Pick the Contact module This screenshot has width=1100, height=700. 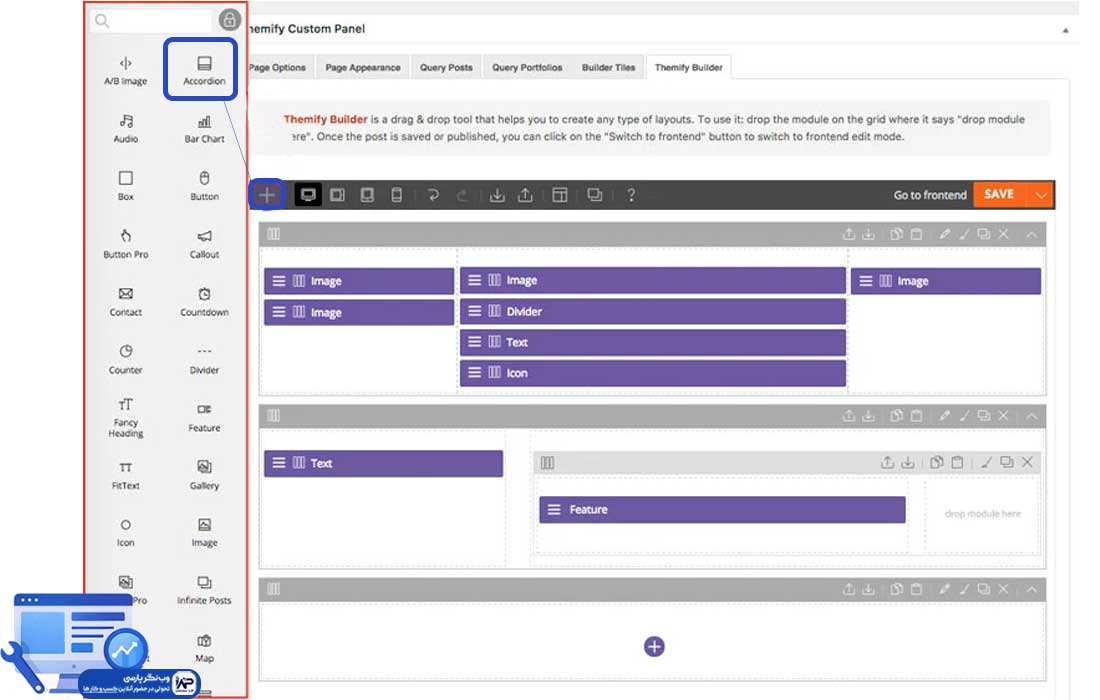click(126, 302)
